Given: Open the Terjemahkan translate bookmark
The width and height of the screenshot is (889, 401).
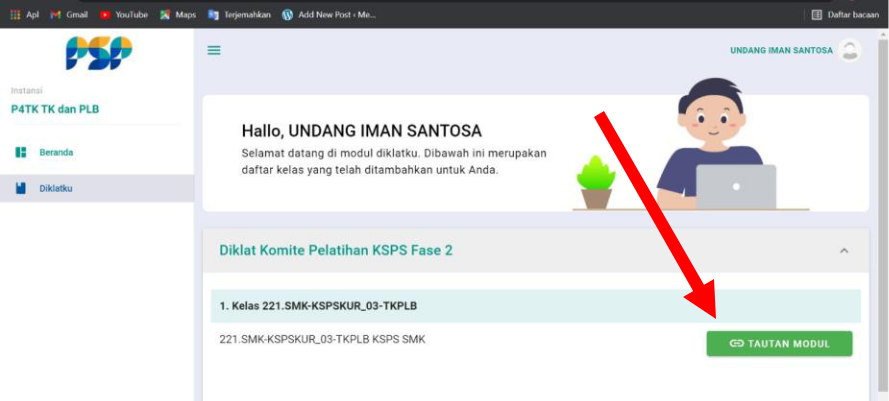Looking at the screenshot, I should pos(240,15).
